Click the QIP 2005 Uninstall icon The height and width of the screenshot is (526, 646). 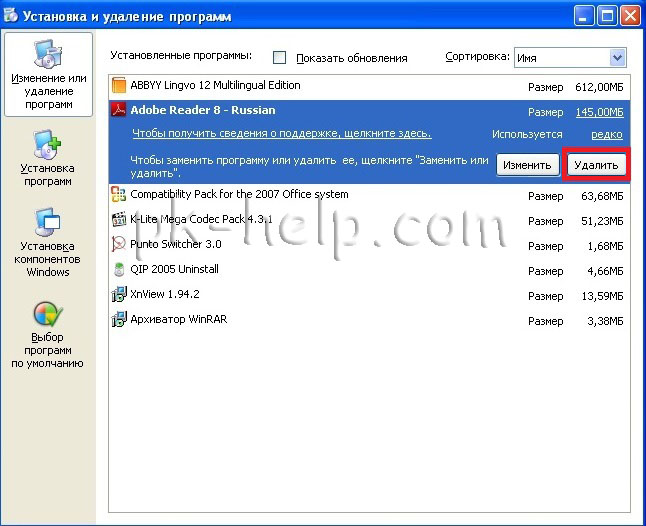119,269
